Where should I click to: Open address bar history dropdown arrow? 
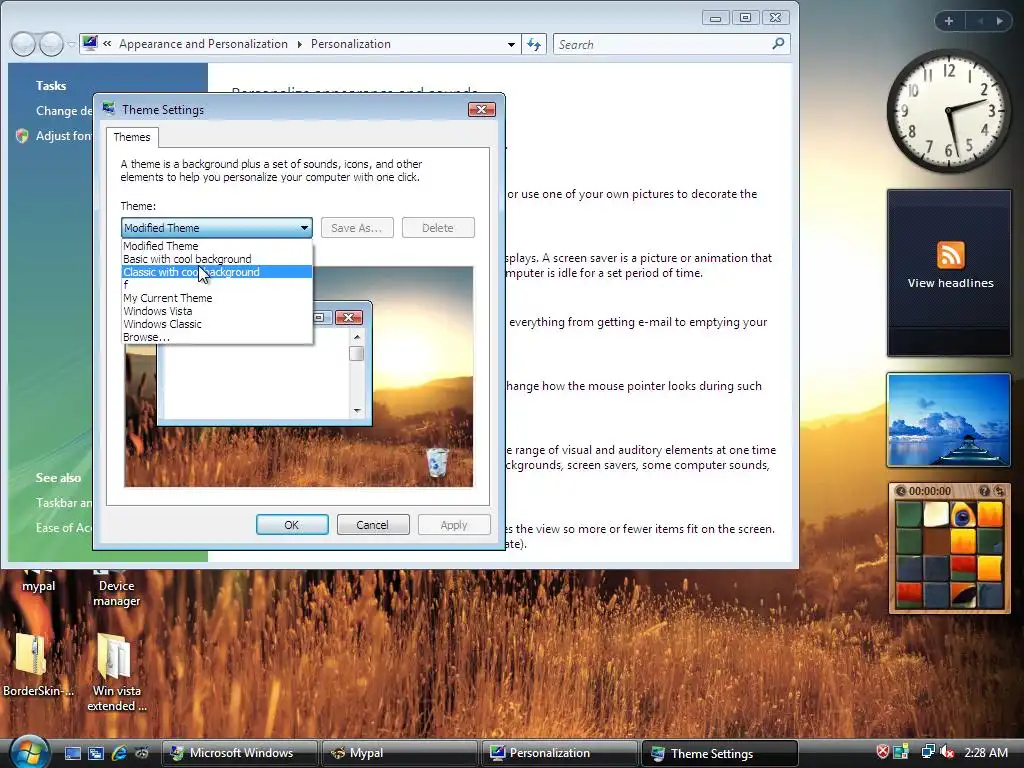coord(511,44)
